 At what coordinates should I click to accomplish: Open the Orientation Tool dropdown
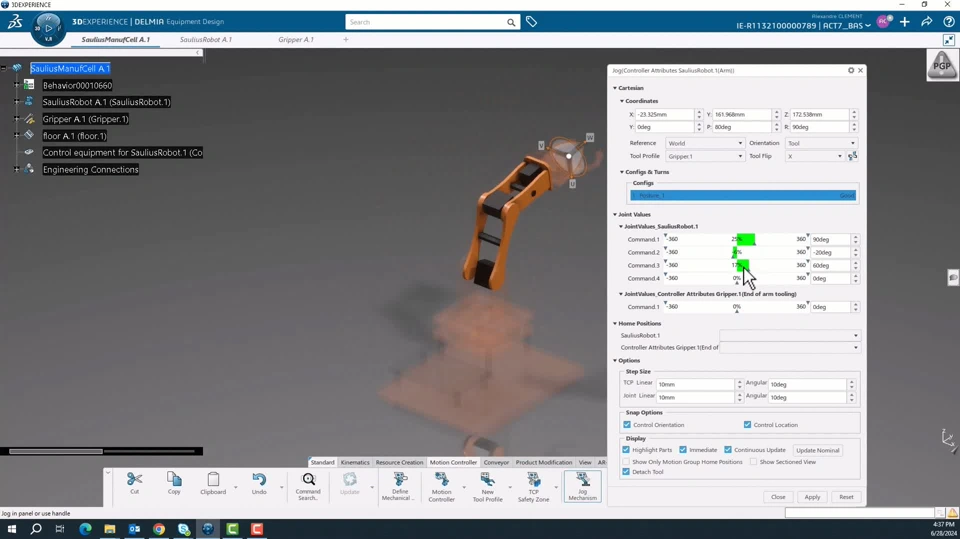pos(821,143)
